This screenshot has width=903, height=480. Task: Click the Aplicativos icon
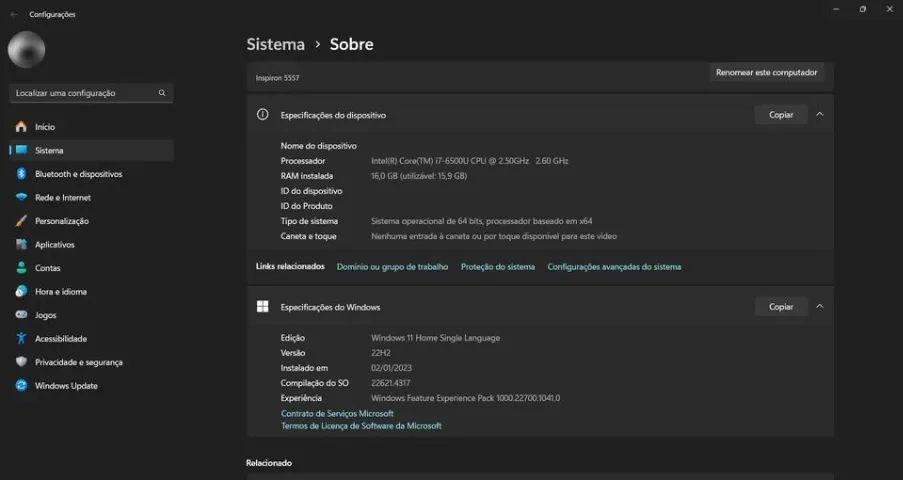[21, 244]
